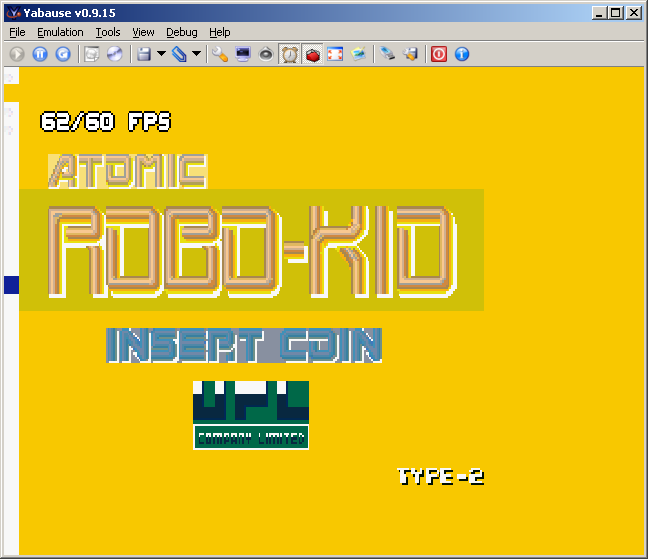Switch to fullscreen with the expand arrows icon
This screenshot has width=648, height=559.
point(335,54)
